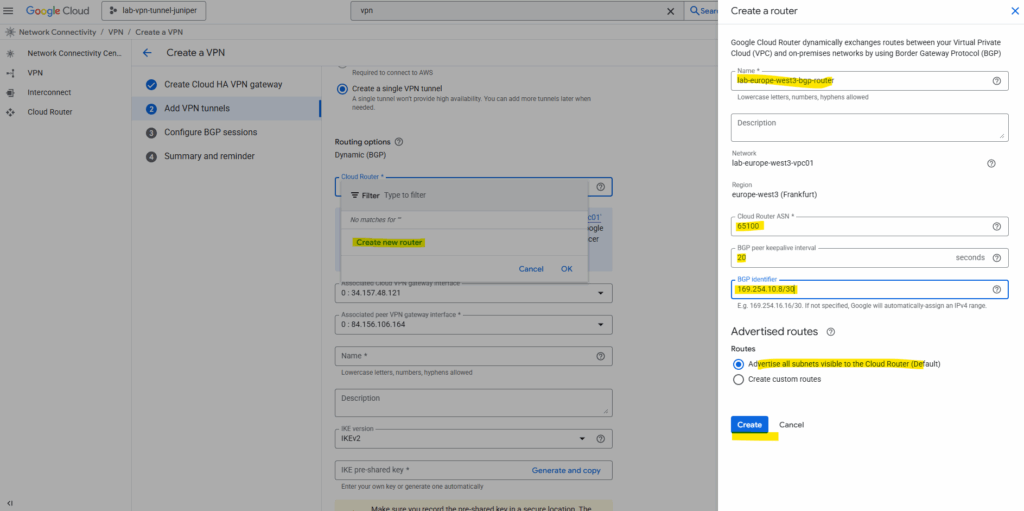
Task: Click help icon beside keepalive seconds
Action: point(996,257)
